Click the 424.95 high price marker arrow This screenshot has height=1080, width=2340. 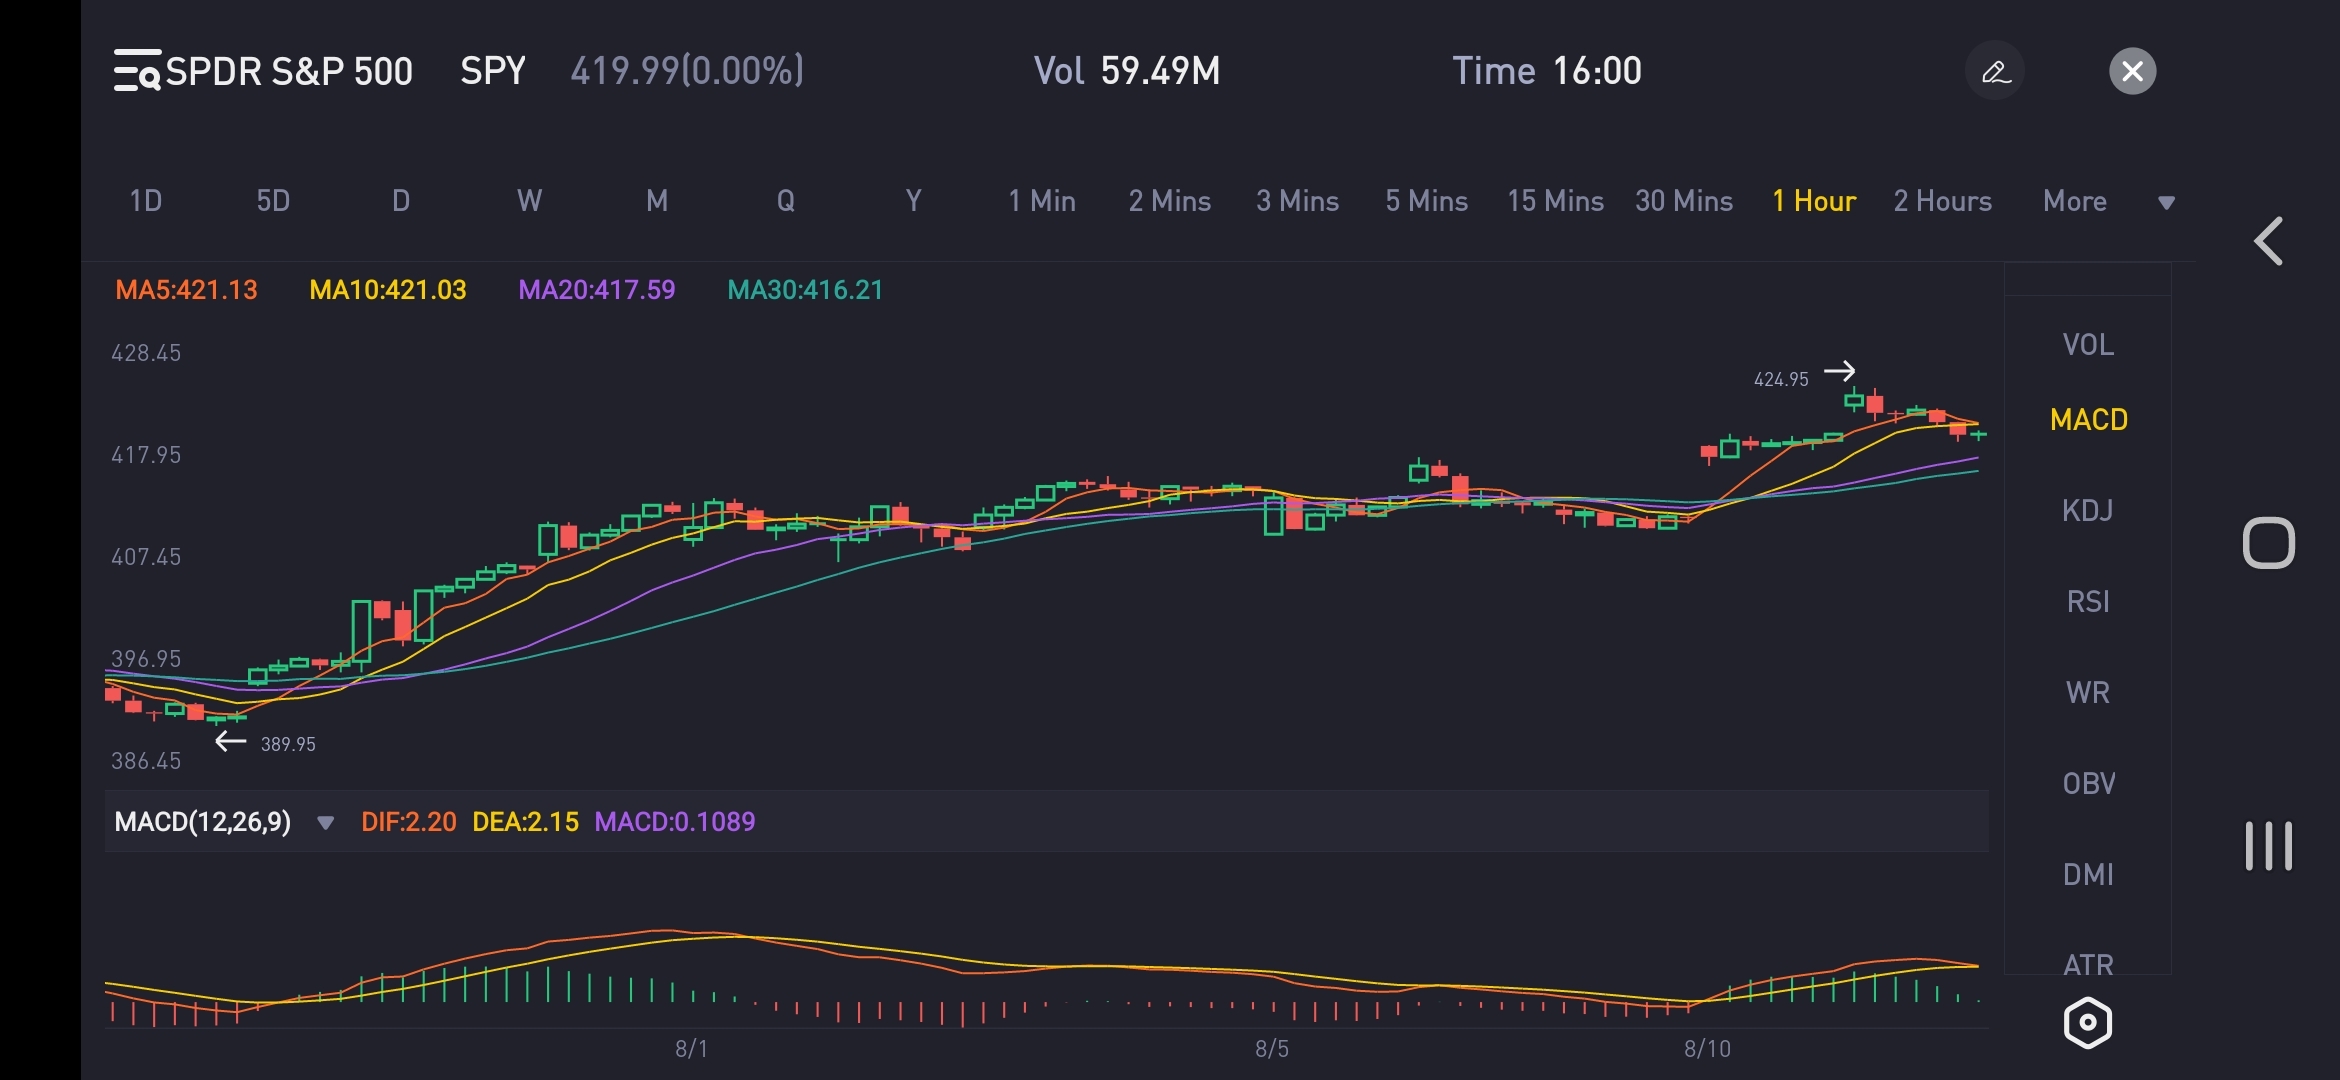click(x=1839, y=371)
